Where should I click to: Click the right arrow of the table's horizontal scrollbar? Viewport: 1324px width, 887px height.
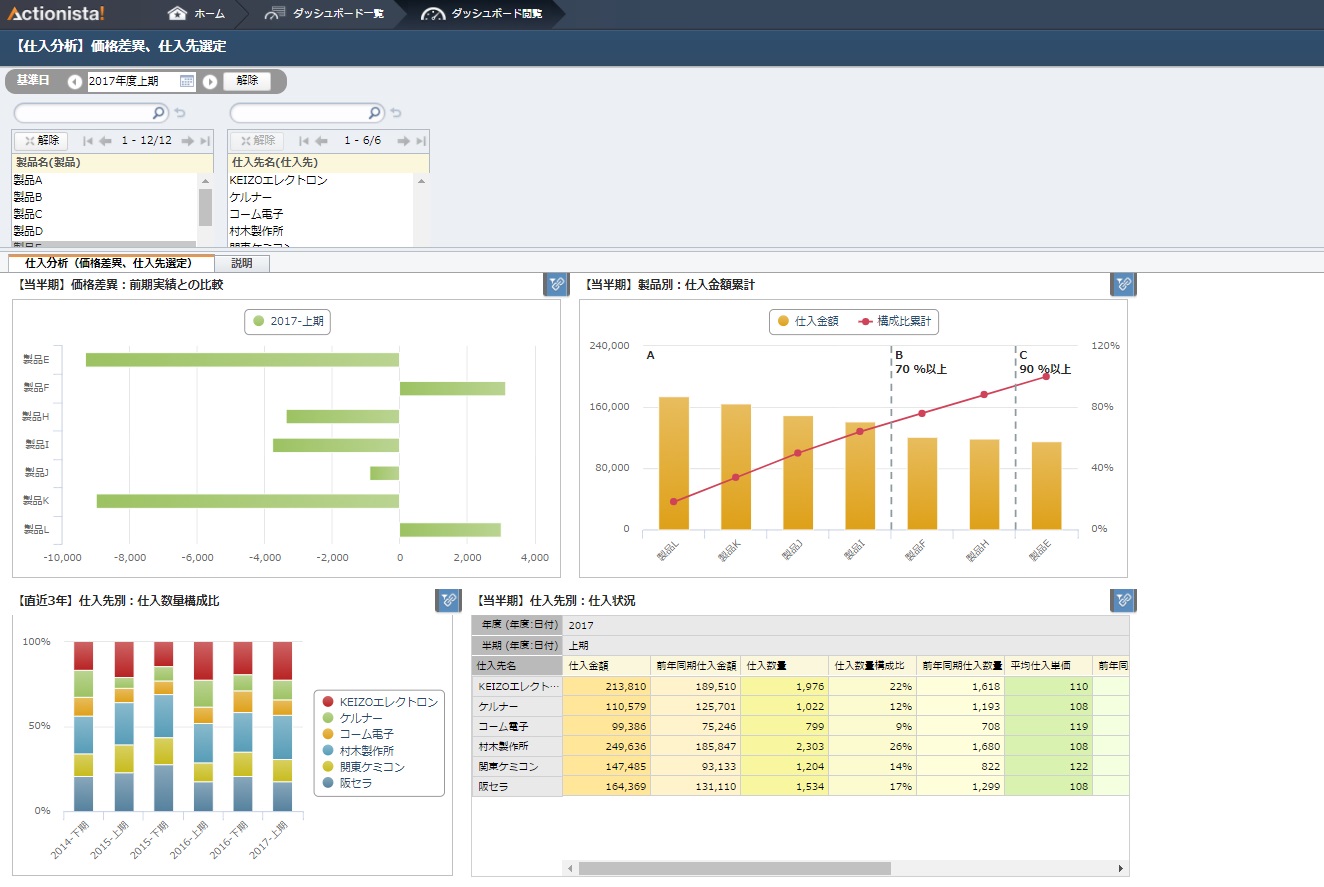pos(1121,869)
